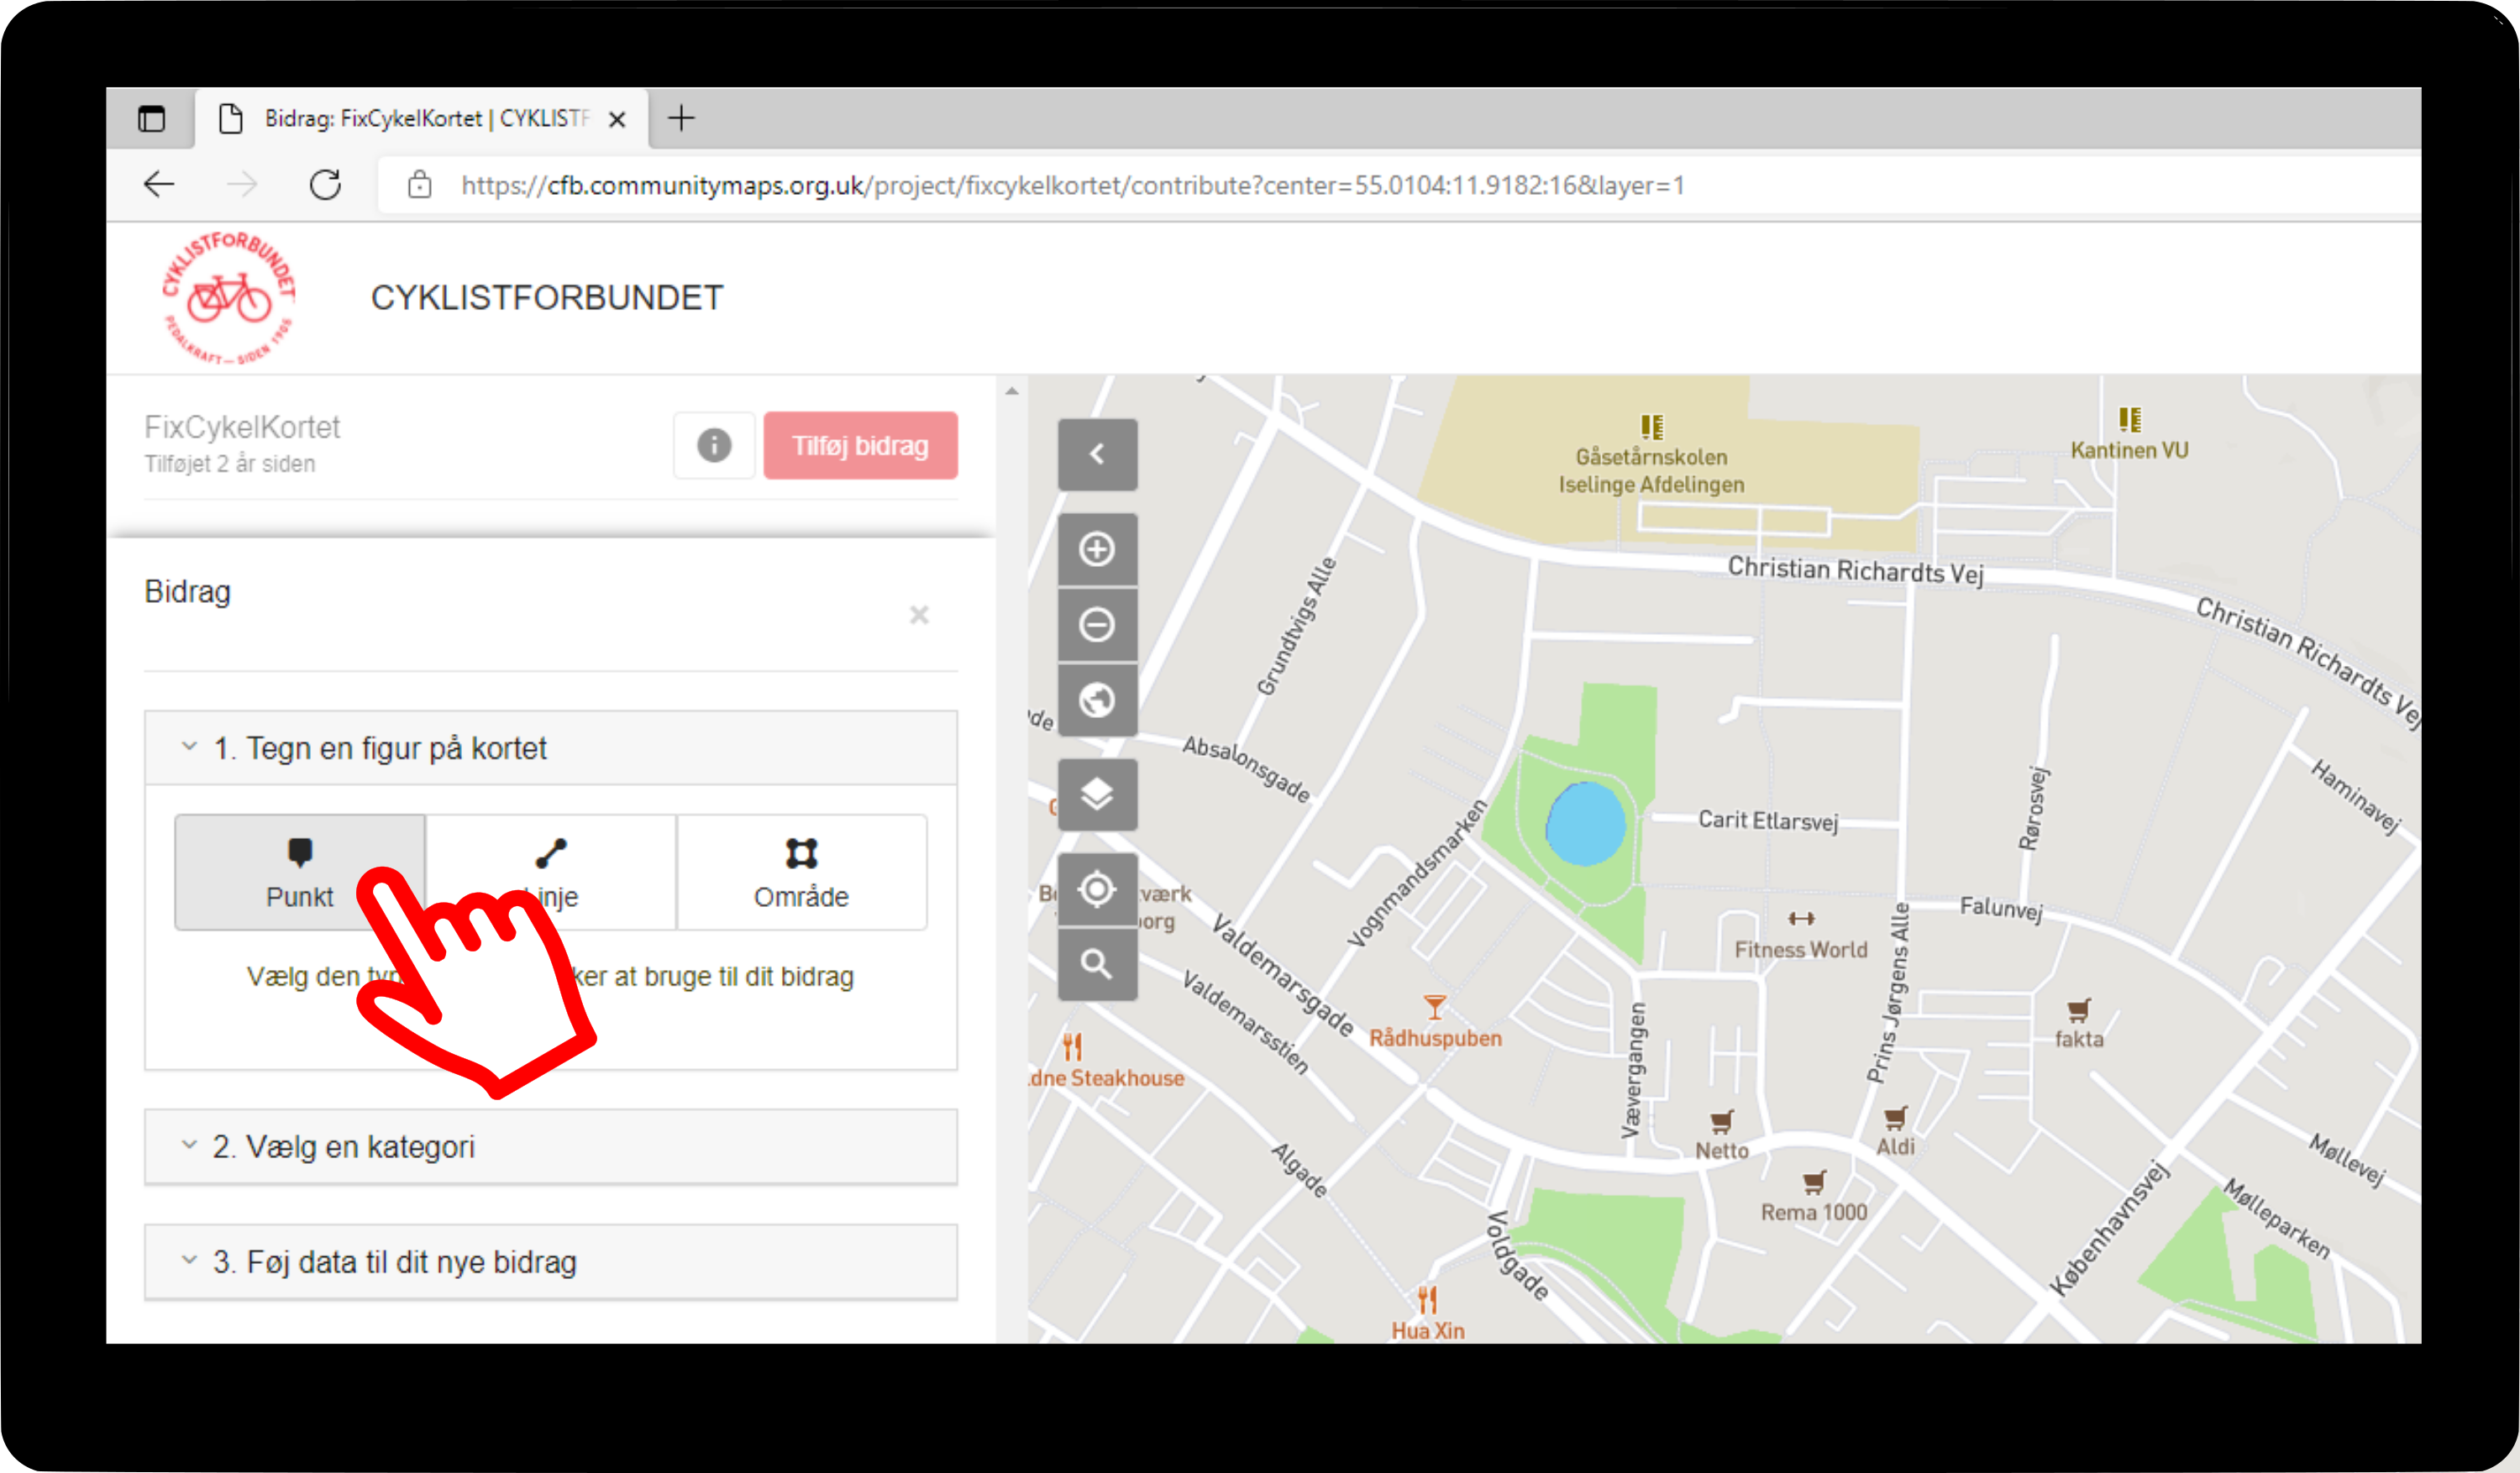Close the Bidrag panel
This screenshot has height=1473, width=2520.
(919, 615)
